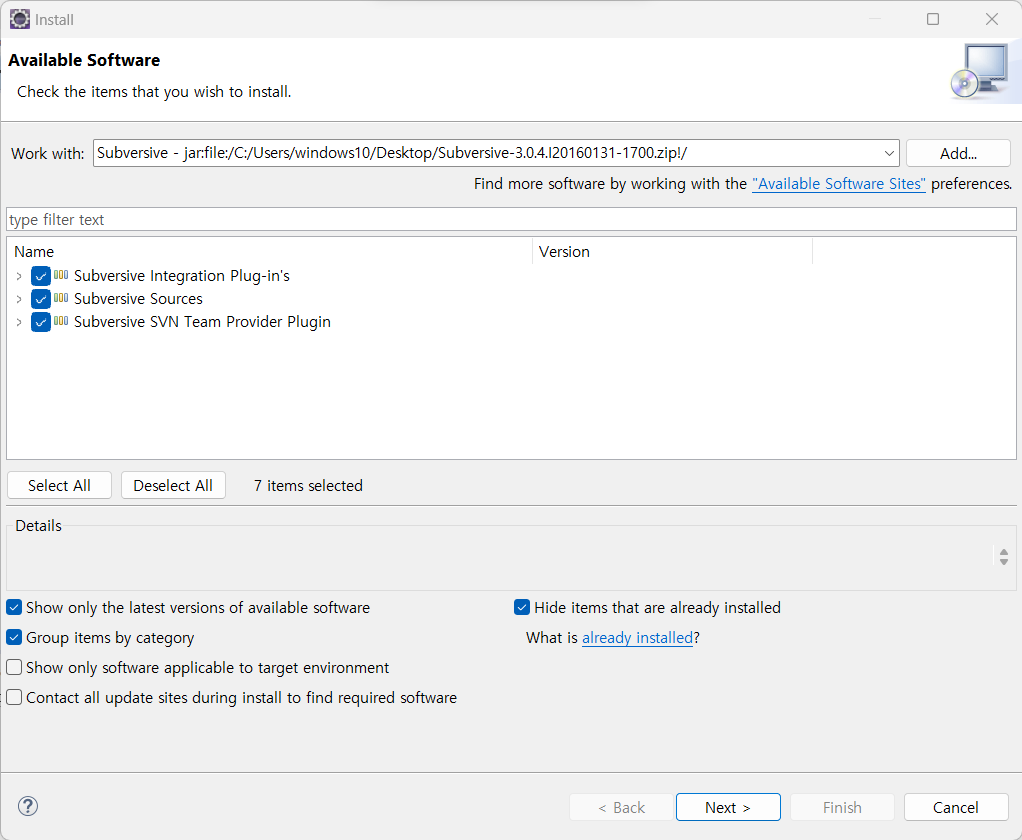Open the Available Software Sites link
This screenshot has height=840, width=1022.
(x=839, y=184)
